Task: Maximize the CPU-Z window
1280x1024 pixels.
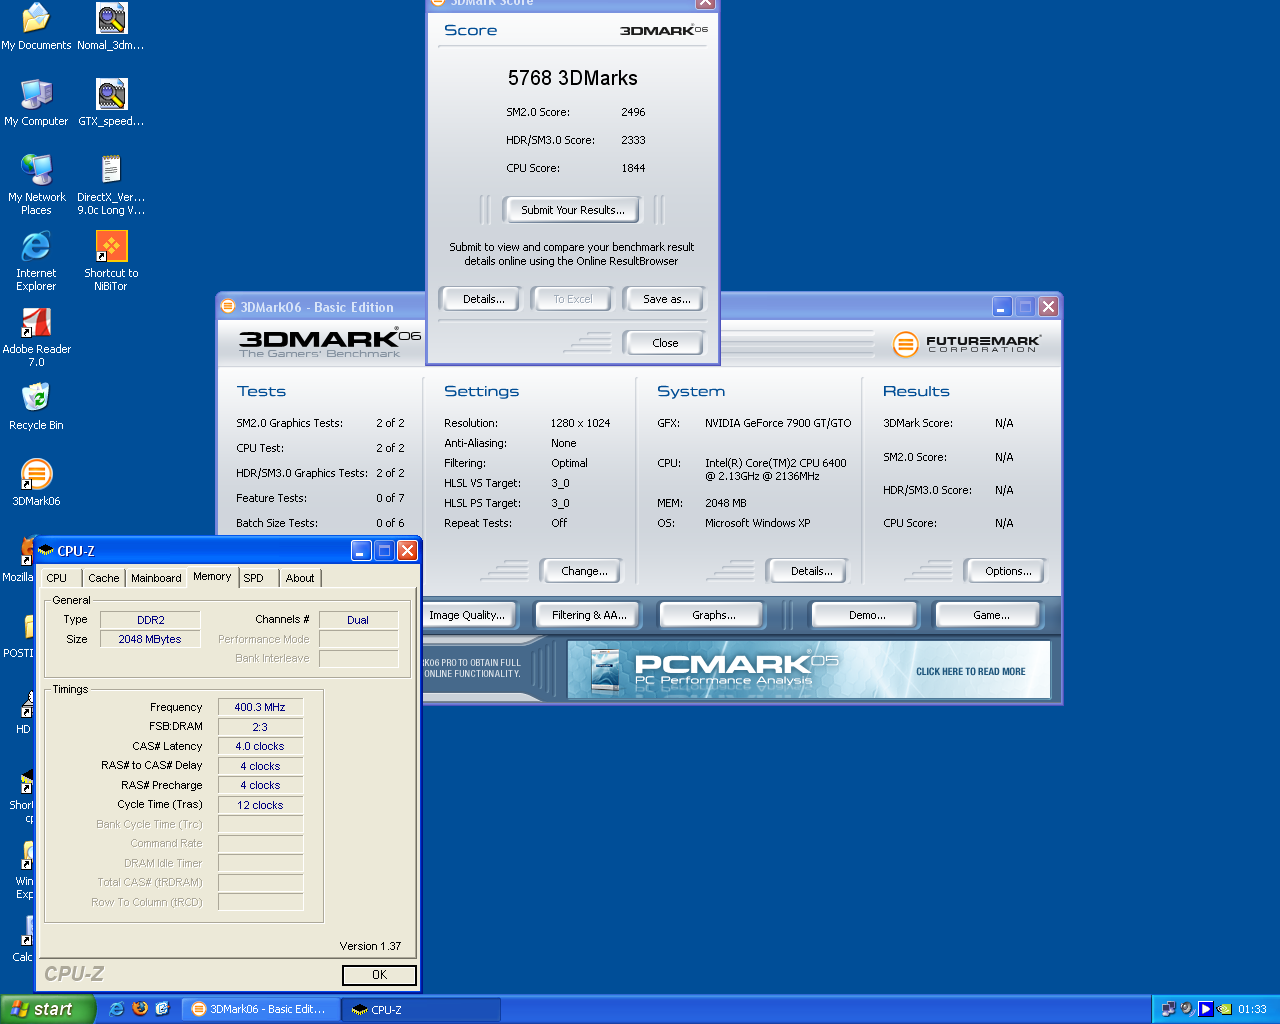Action: tap(384, 550)
